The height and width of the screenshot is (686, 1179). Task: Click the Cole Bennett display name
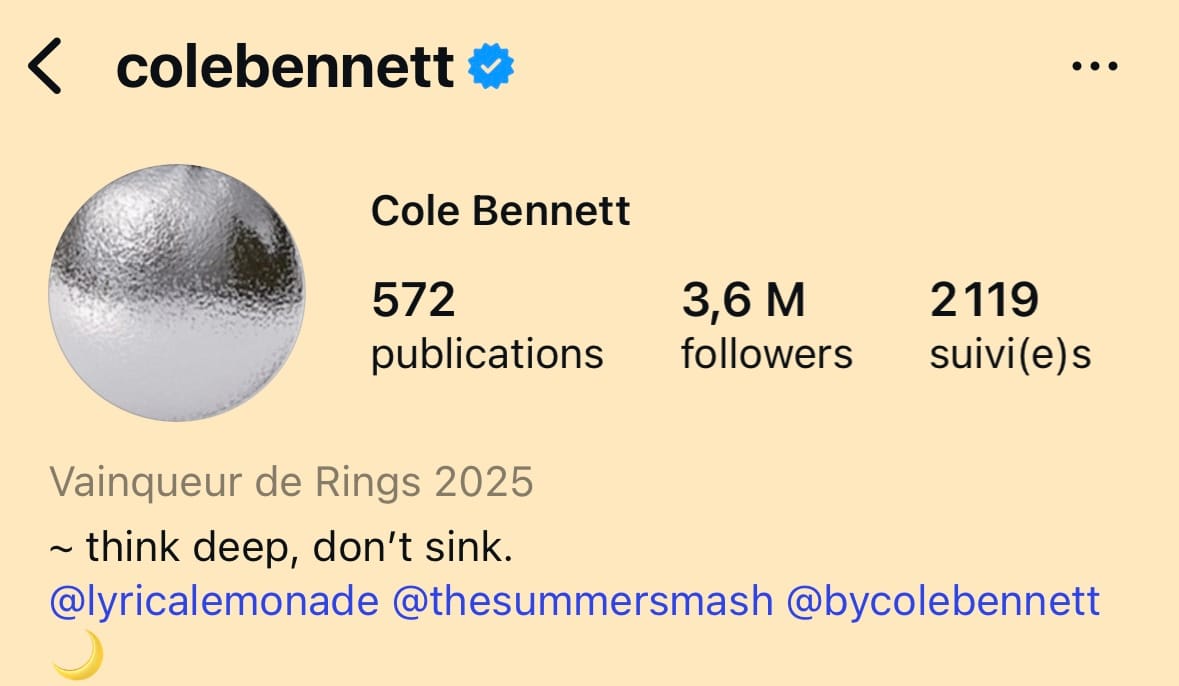[500, 210]
